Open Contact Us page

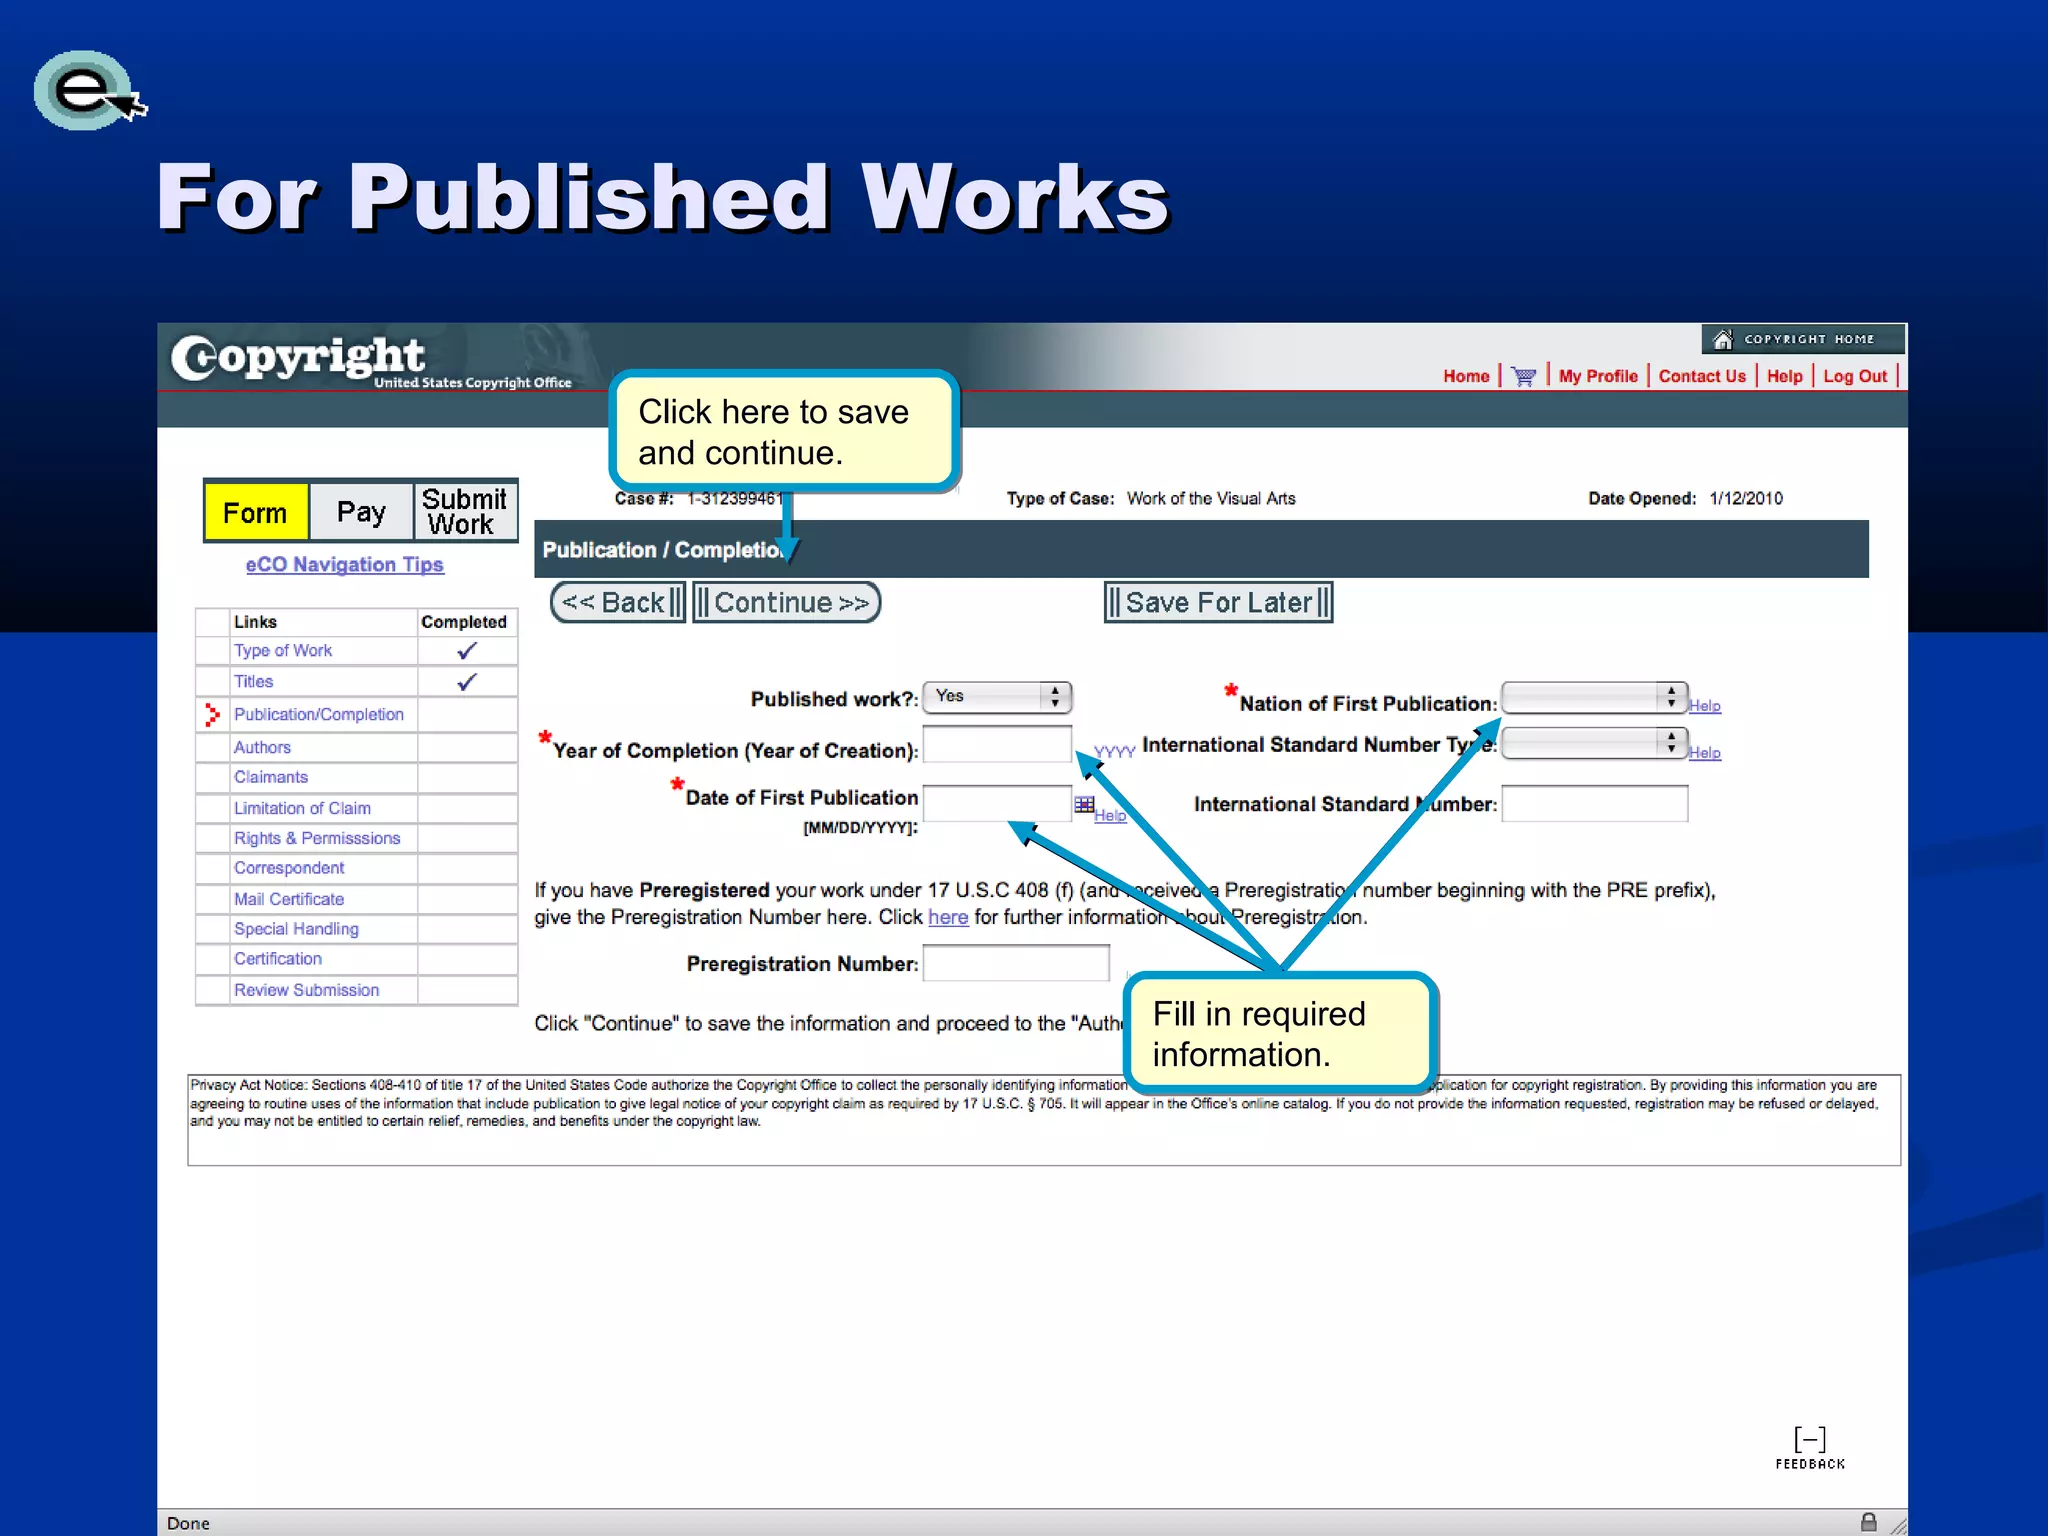pos(1702,376)
